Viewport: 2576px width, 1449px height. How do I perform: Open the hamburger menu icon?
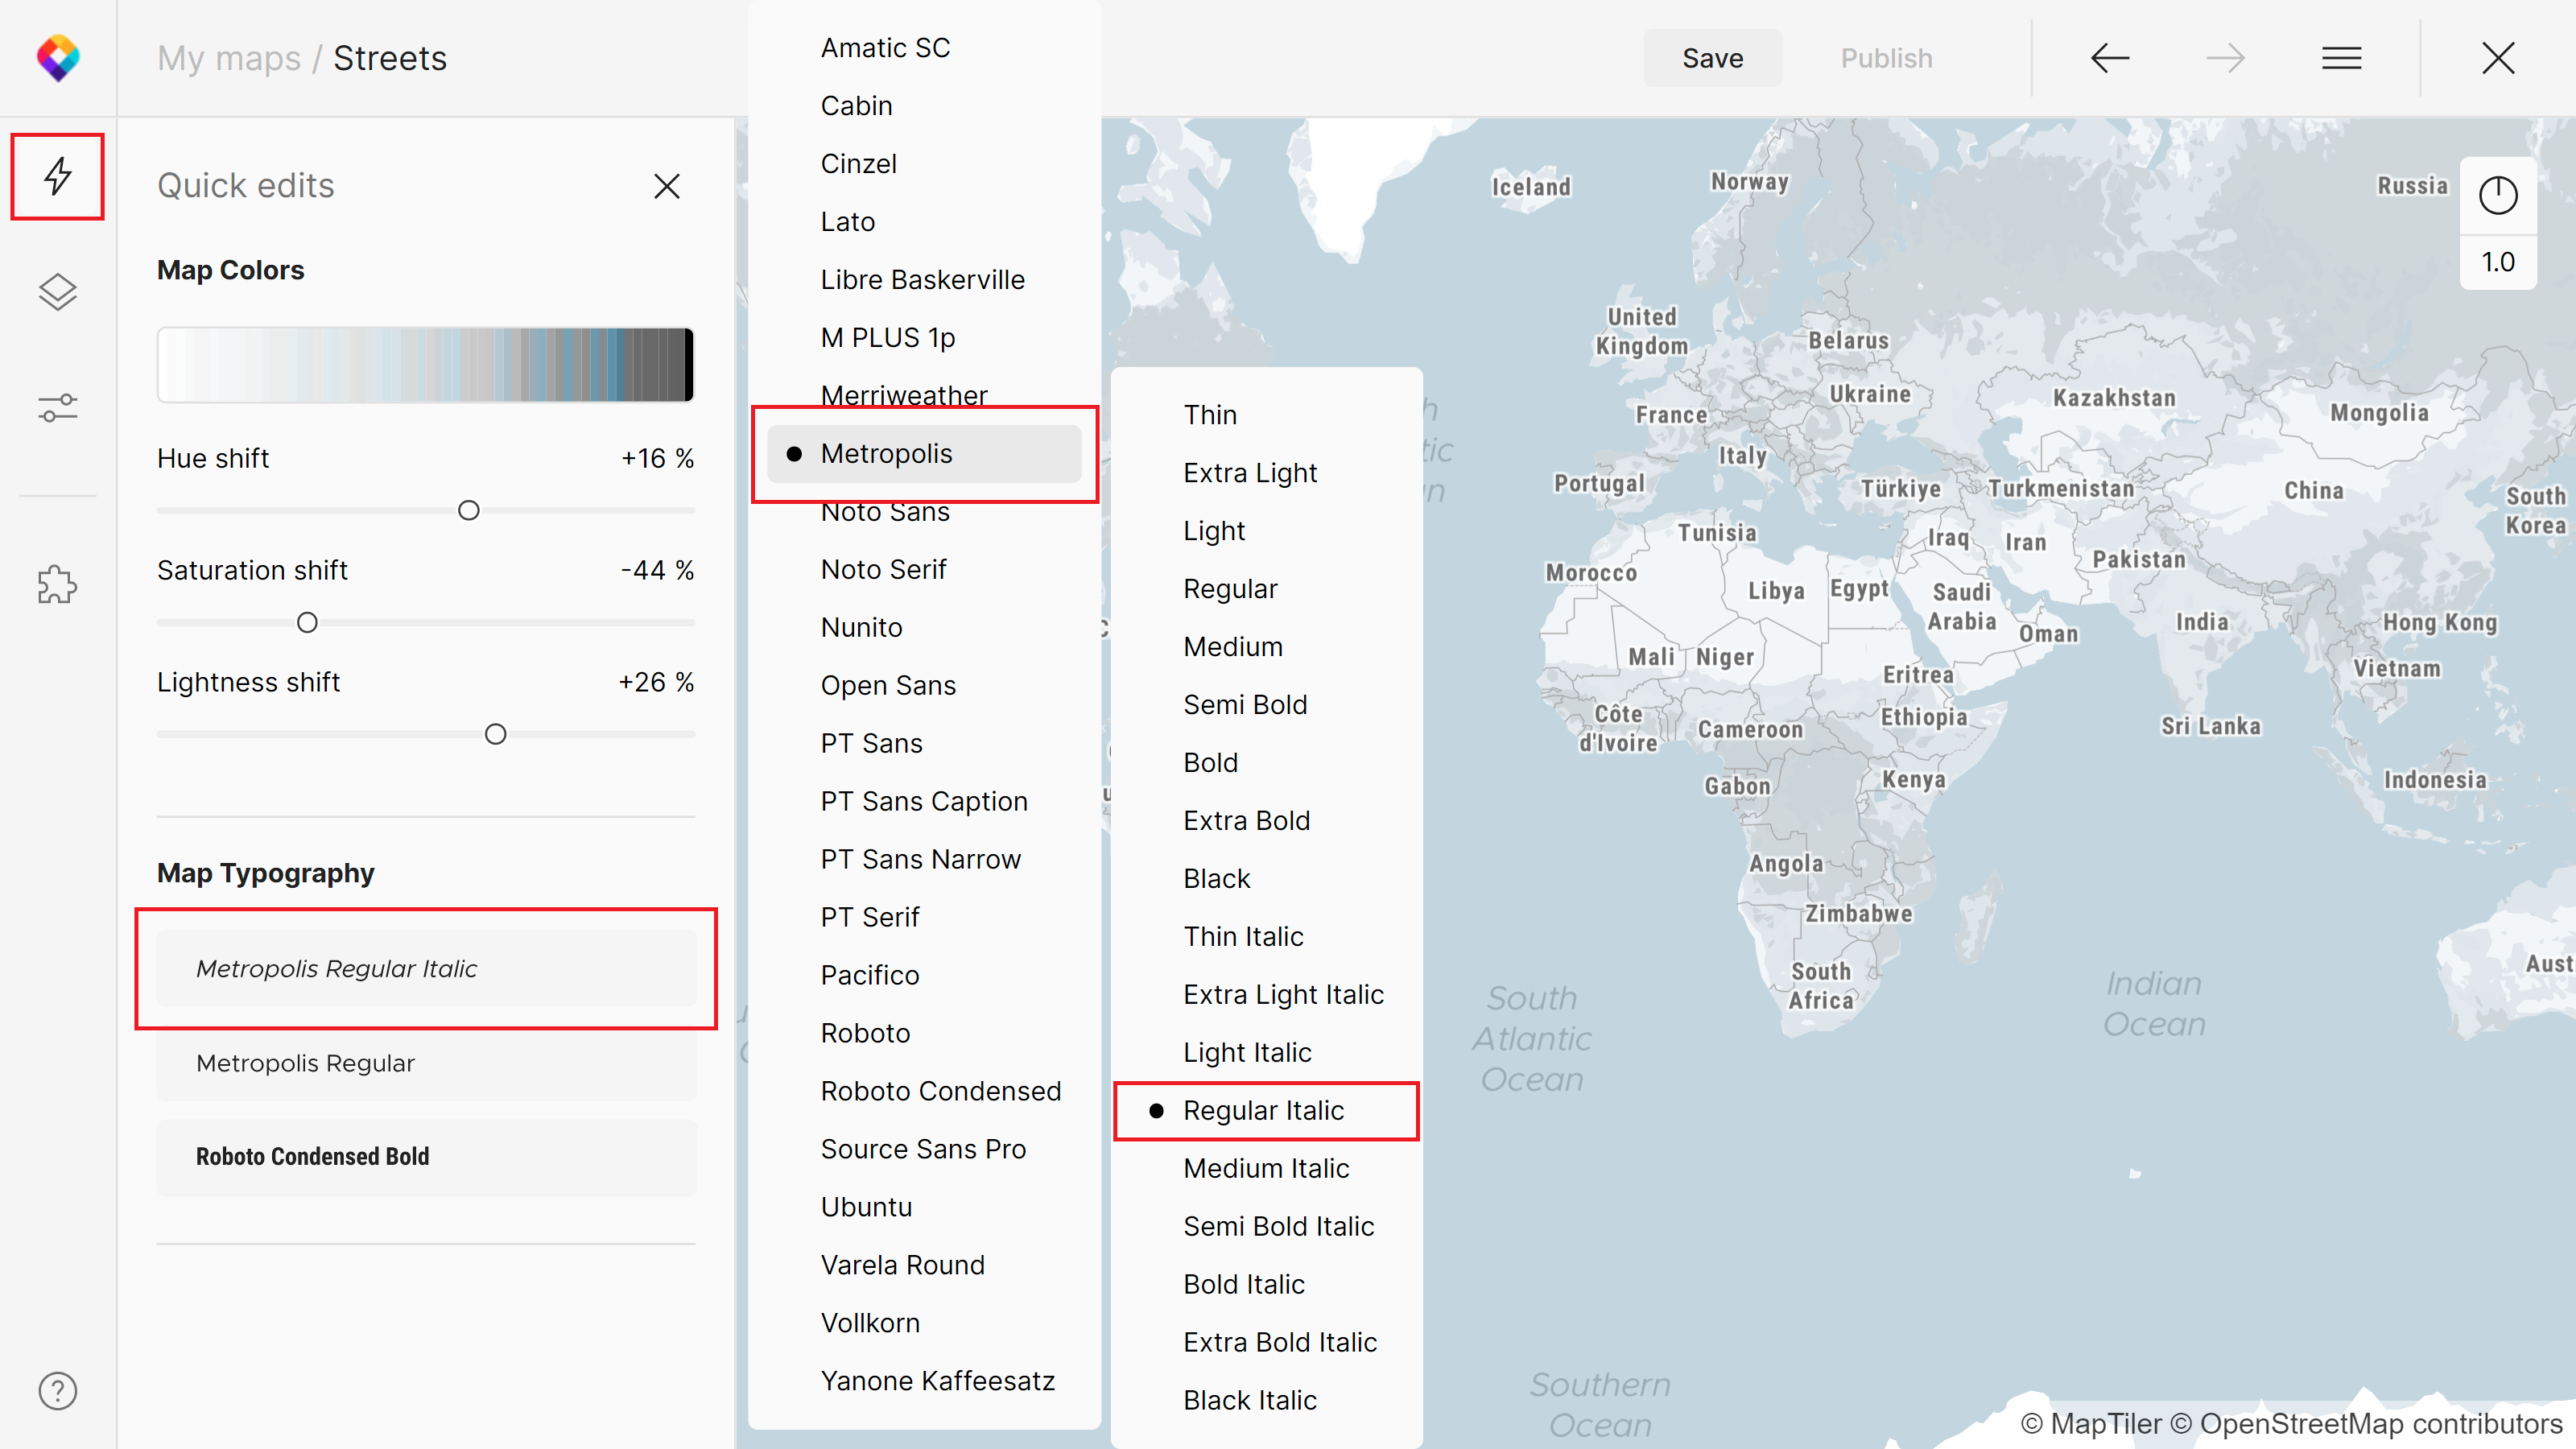(x=2341, y=58)
